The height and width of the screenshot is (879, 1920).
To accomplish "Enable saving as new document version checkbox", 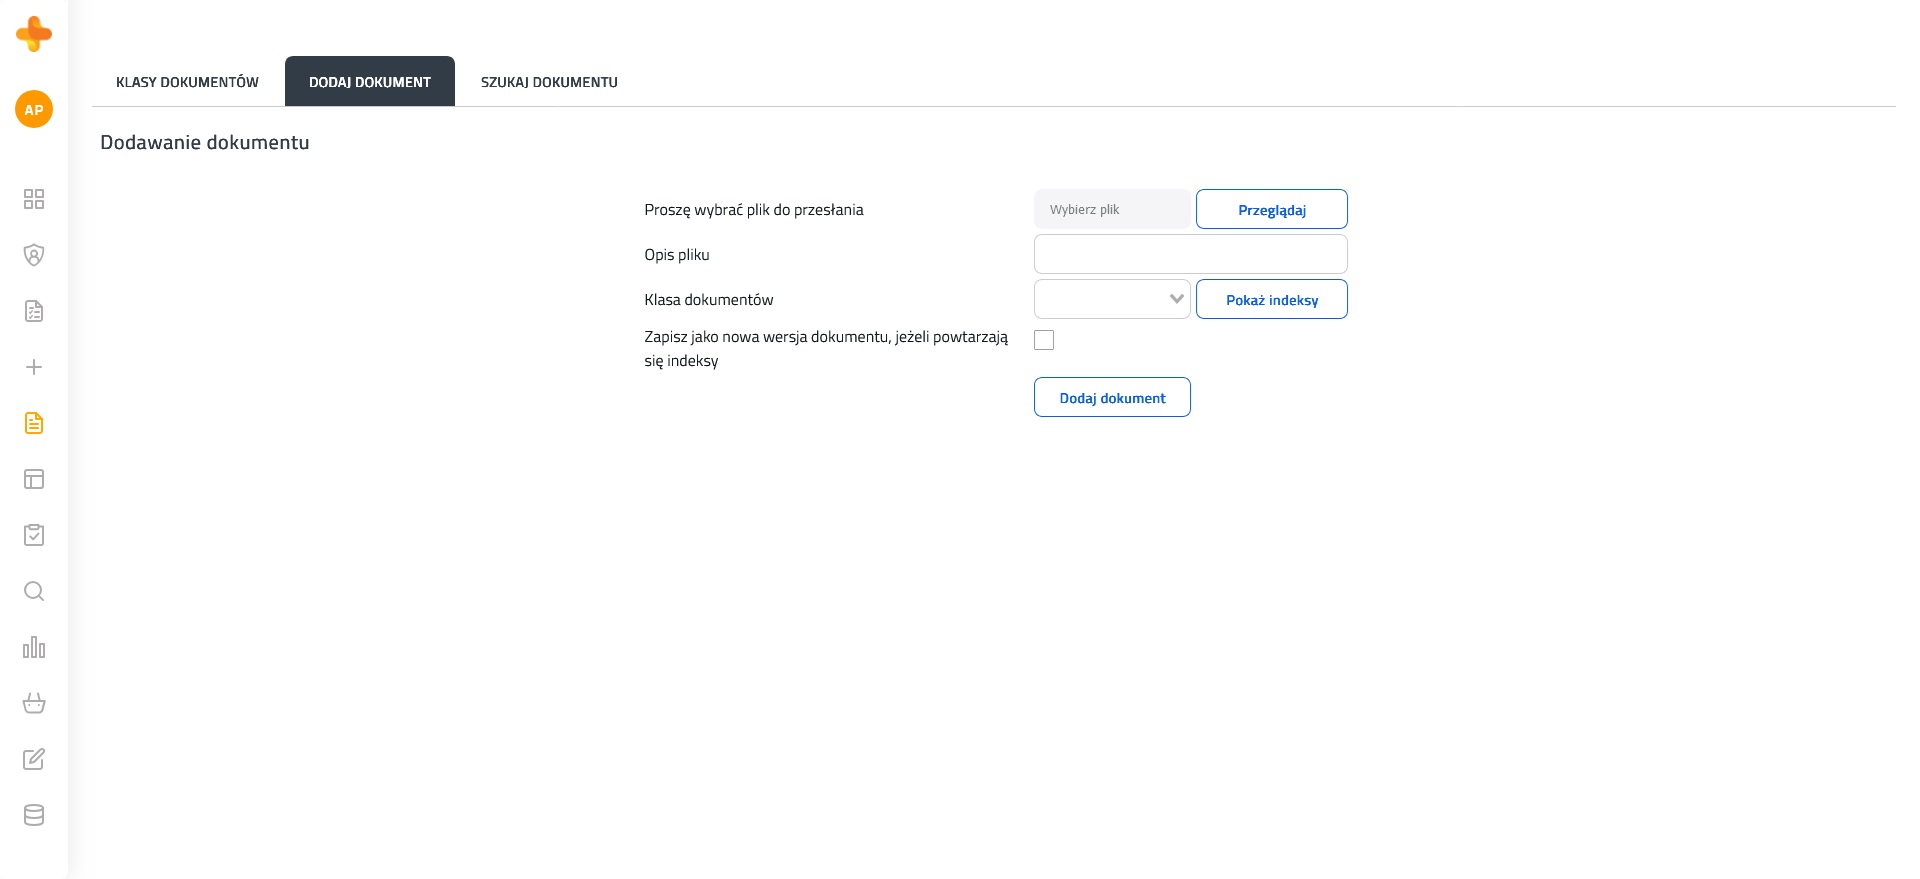I will 1044,340.
